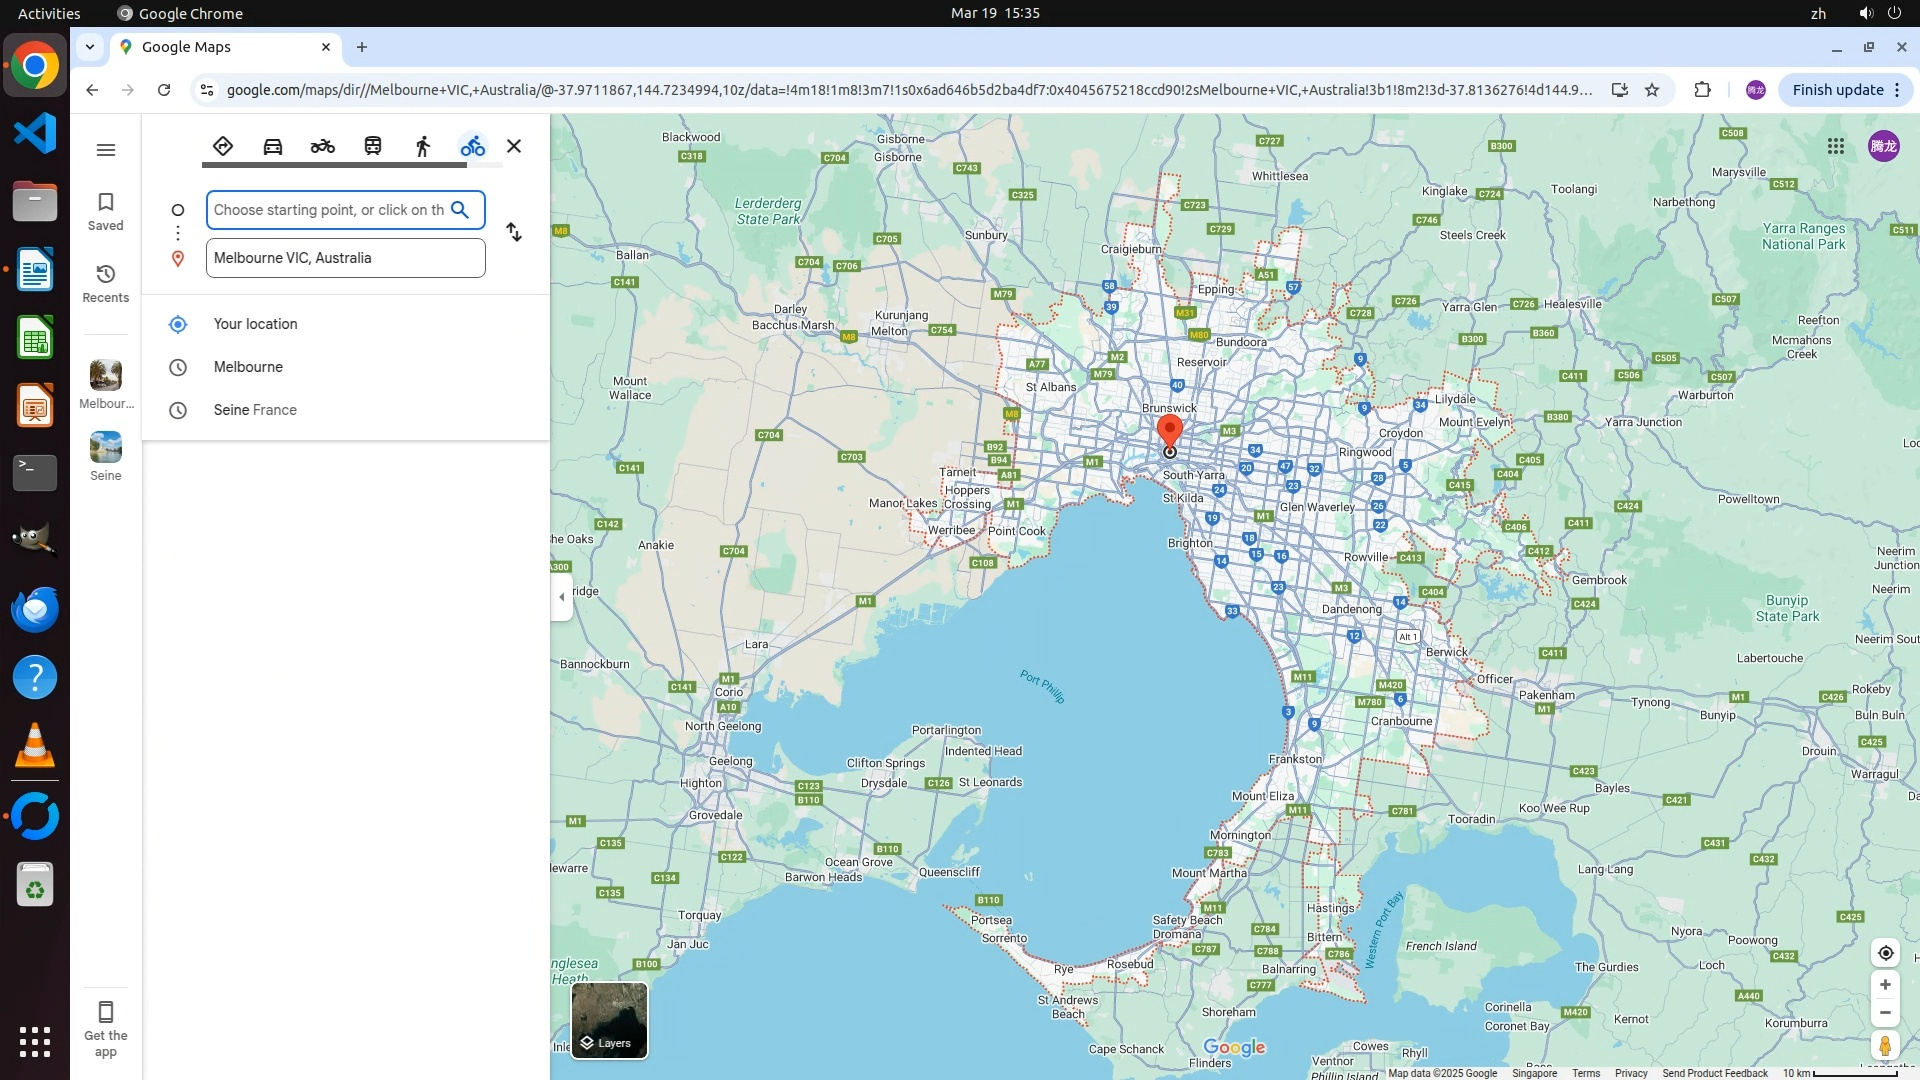Open the hamburger main menu
This screenshot has width=1920, height=1080.
click(x=106, y=150)
